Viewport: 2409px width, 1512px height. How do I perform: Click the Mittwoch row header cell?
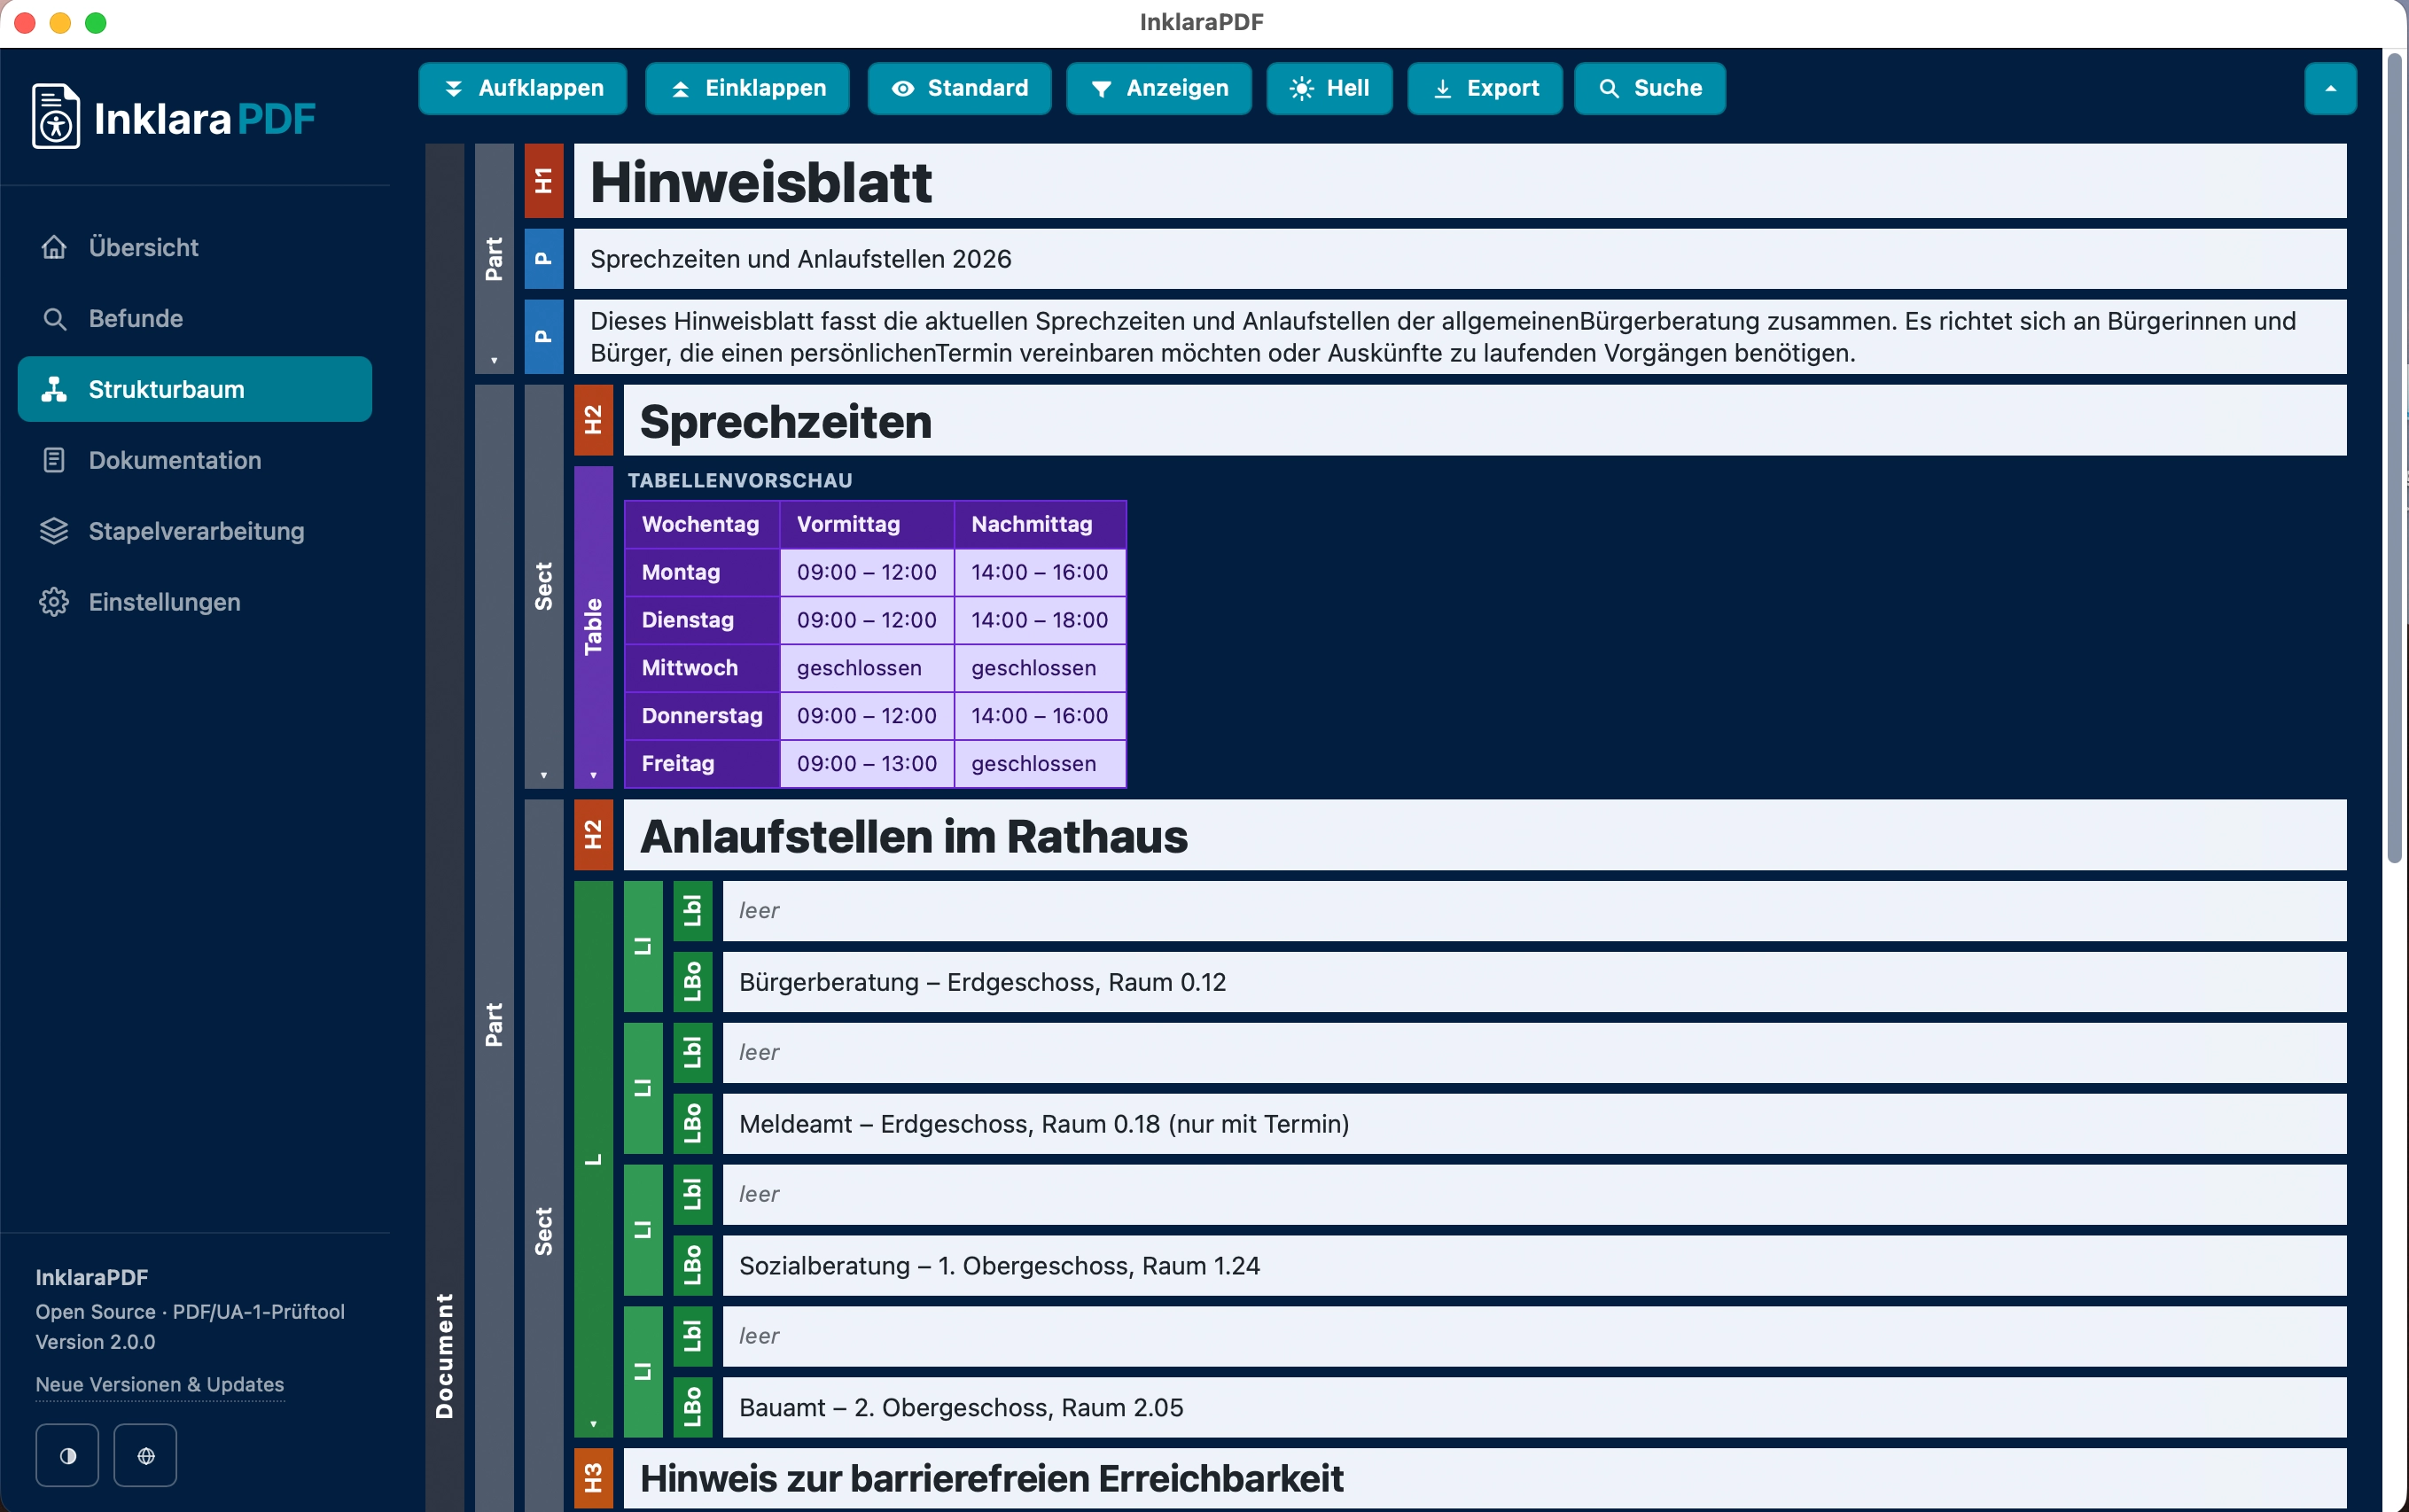click(702, 668)
